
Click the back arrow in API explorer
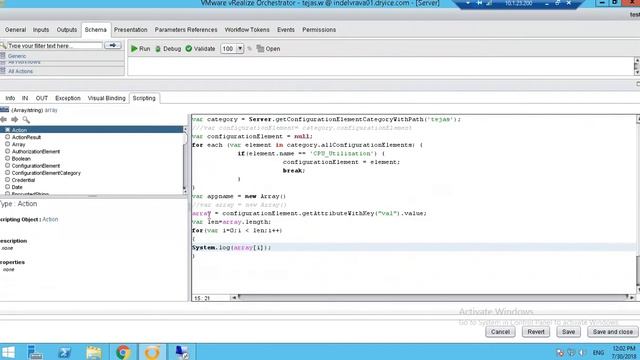tap(4, 120)
